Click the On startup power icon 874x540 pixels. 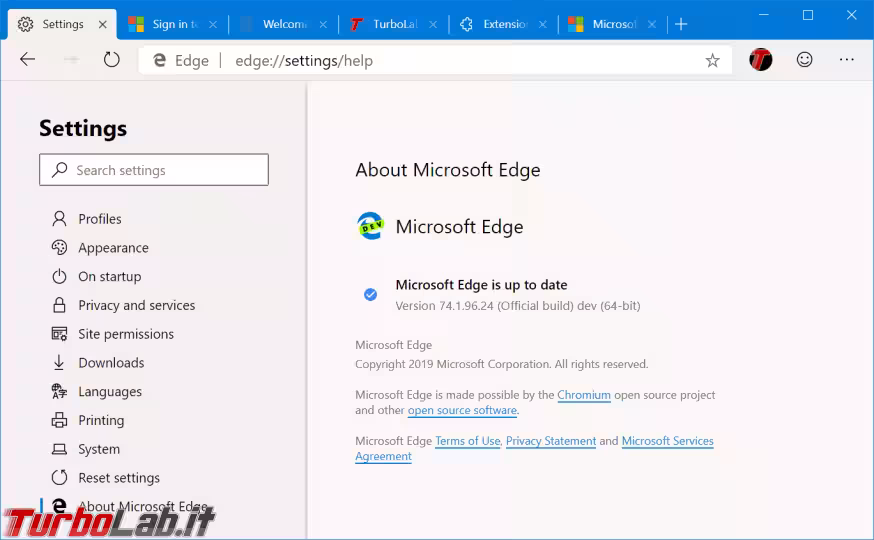tap(59, 276)
